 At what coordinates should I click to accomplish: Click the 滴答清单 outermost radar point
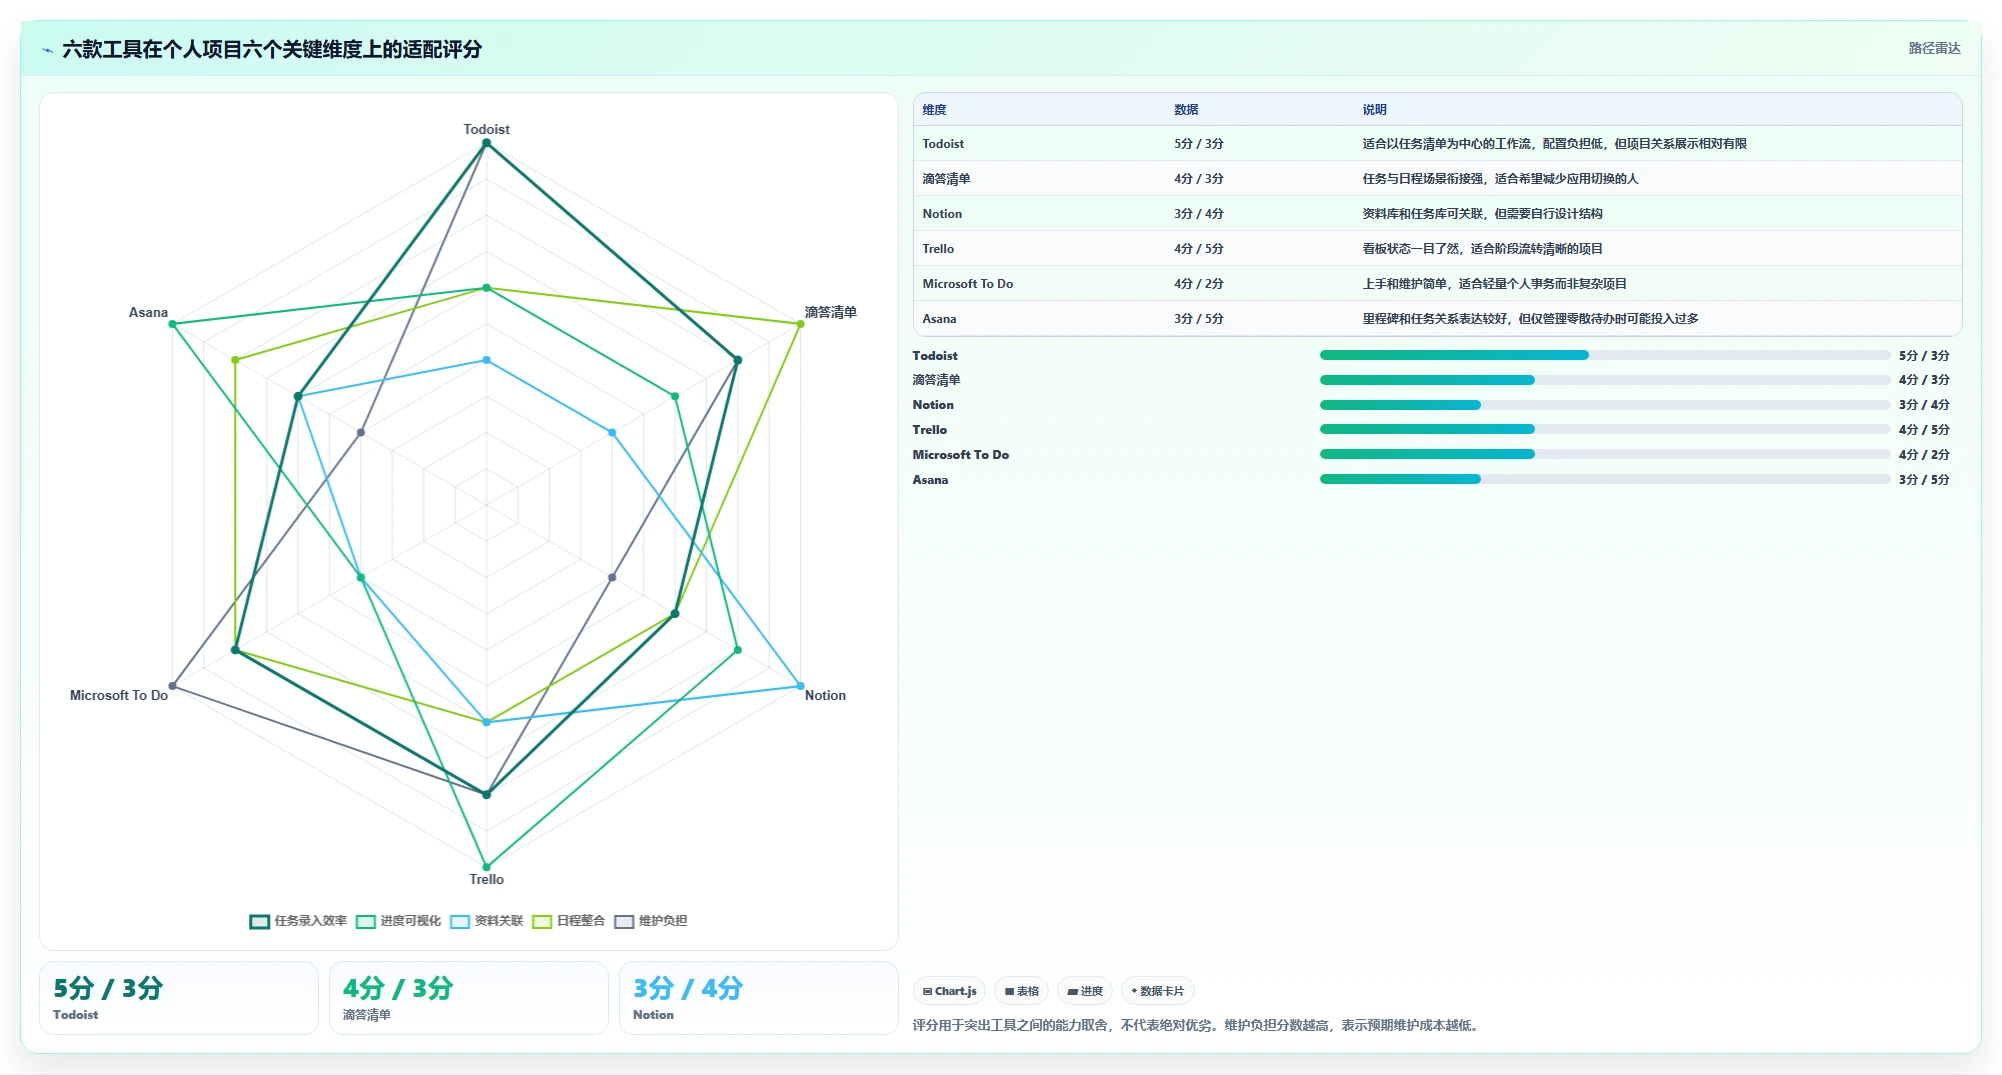click(800, 324)
